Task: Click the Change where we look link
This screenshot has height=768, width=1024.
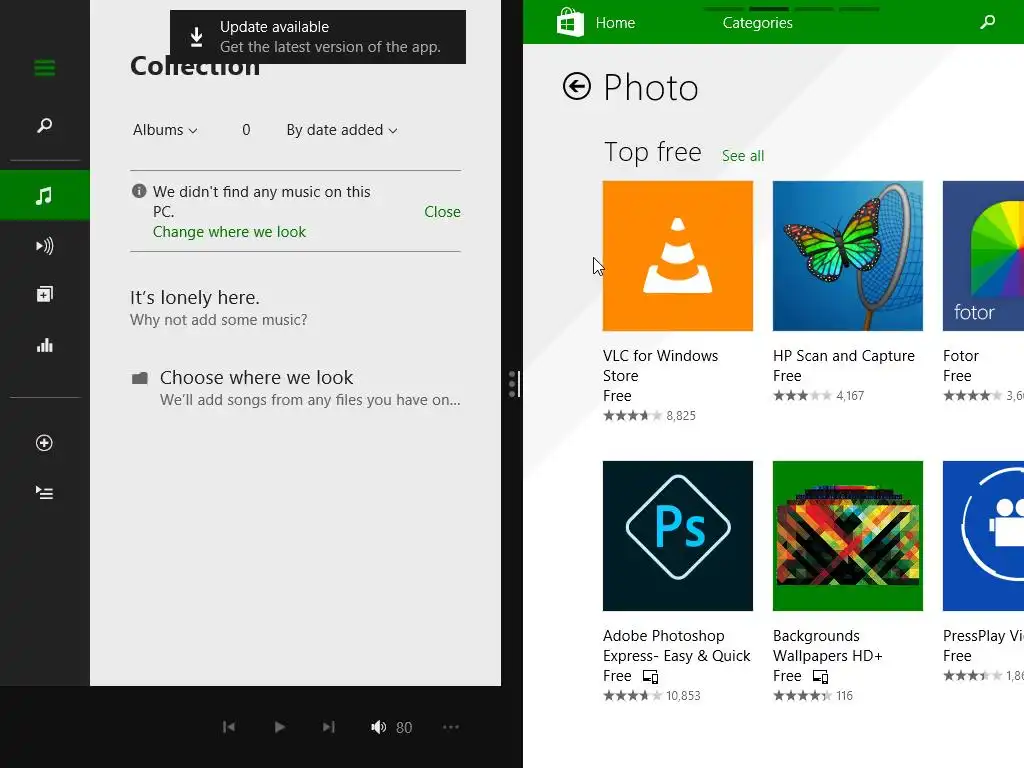Action: click(x=229, y=232)
